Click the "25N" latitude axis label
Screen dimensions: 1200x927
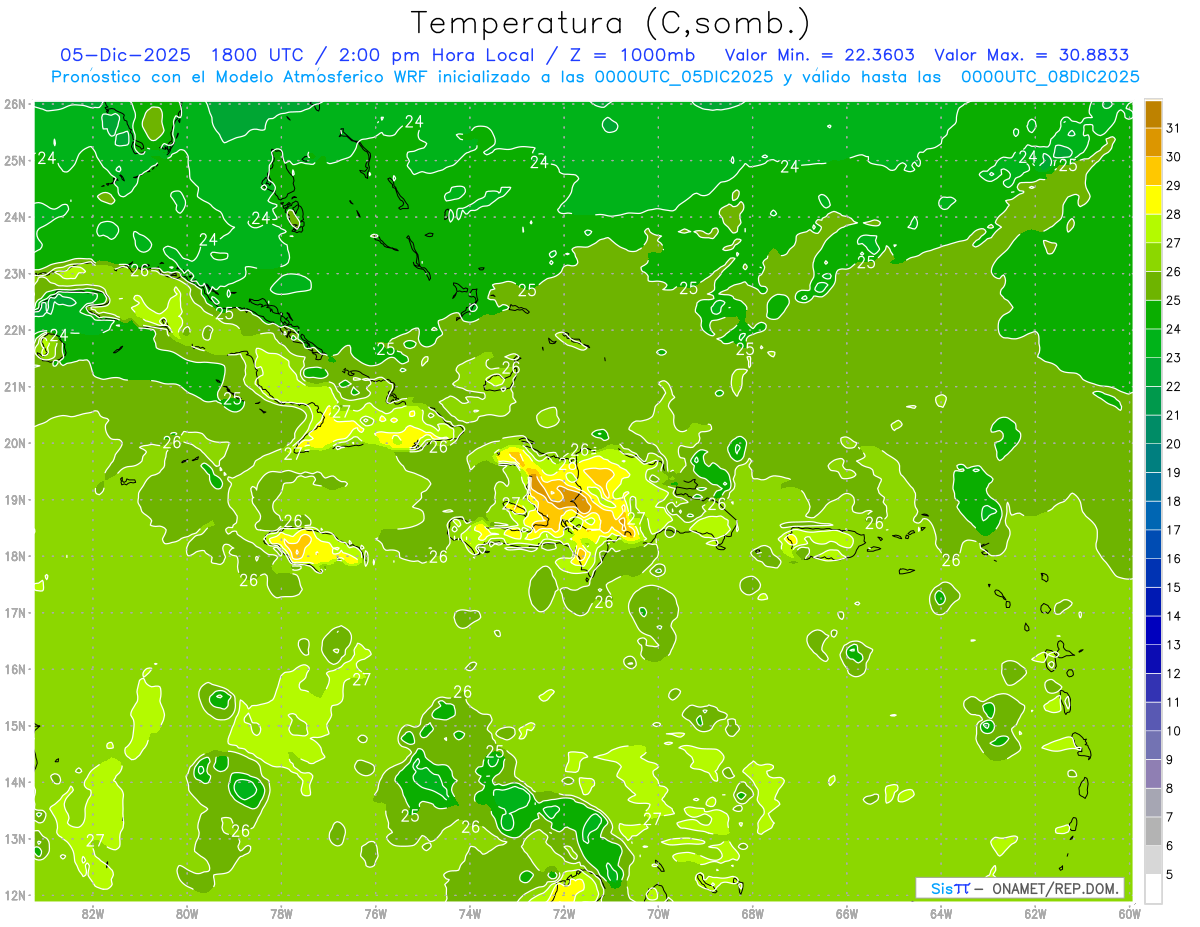coord(14,161)
